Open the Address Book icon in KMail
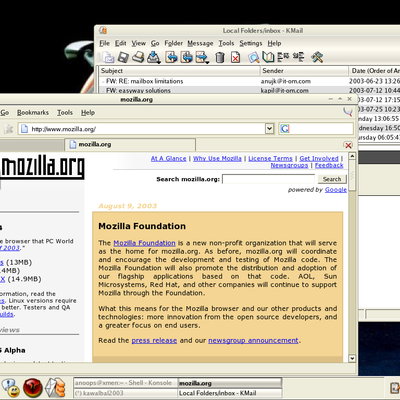Viewport: 400px width, 400px height. pyautogui.click(x=268, y=57)
